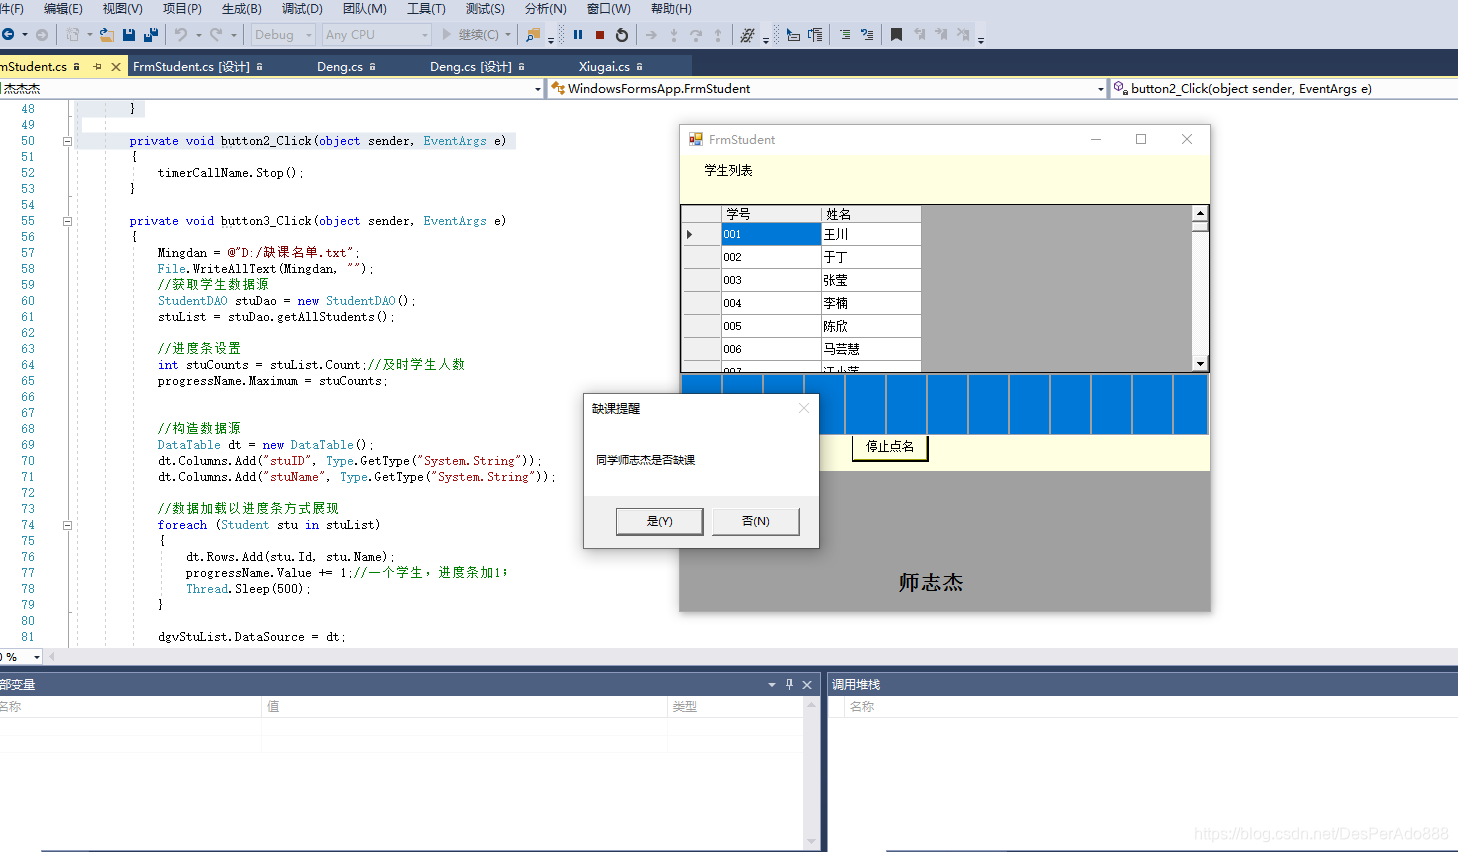Click the Open File folder icon
1458x852 pixels.
point(106,35)
